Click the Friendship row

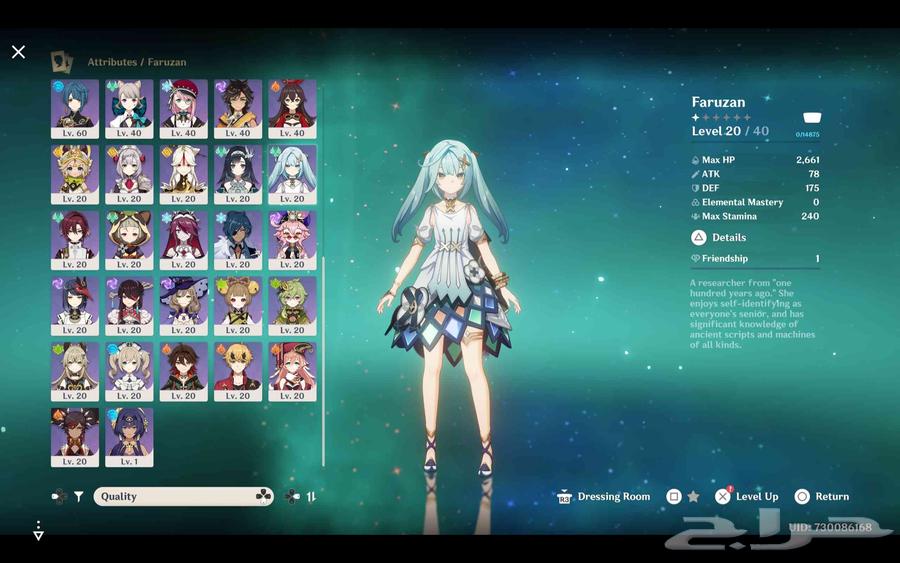(x=755, y=259)
